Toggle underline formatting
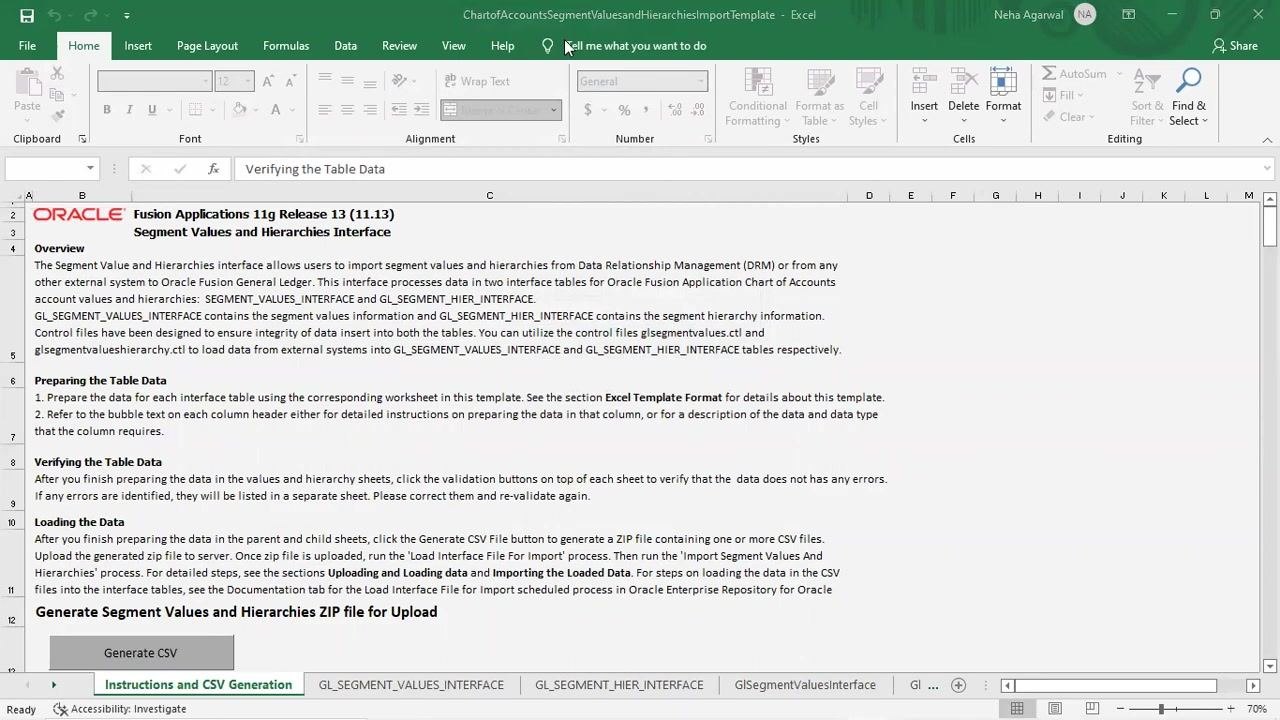The height and width of the screenshot is (720, 1280). [152, 110]
